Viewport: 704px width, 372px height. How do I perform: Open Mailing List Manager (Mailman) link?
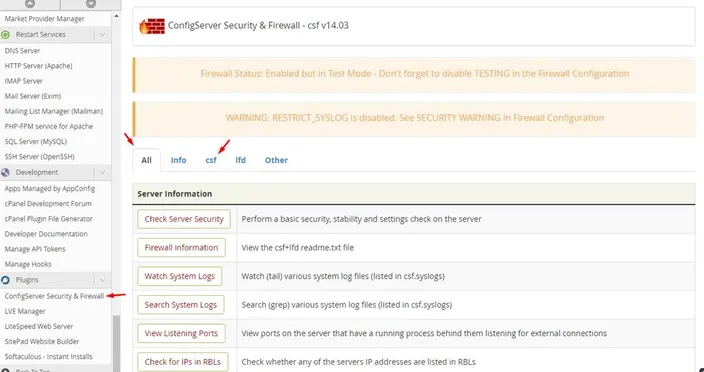tap(54, 111)
